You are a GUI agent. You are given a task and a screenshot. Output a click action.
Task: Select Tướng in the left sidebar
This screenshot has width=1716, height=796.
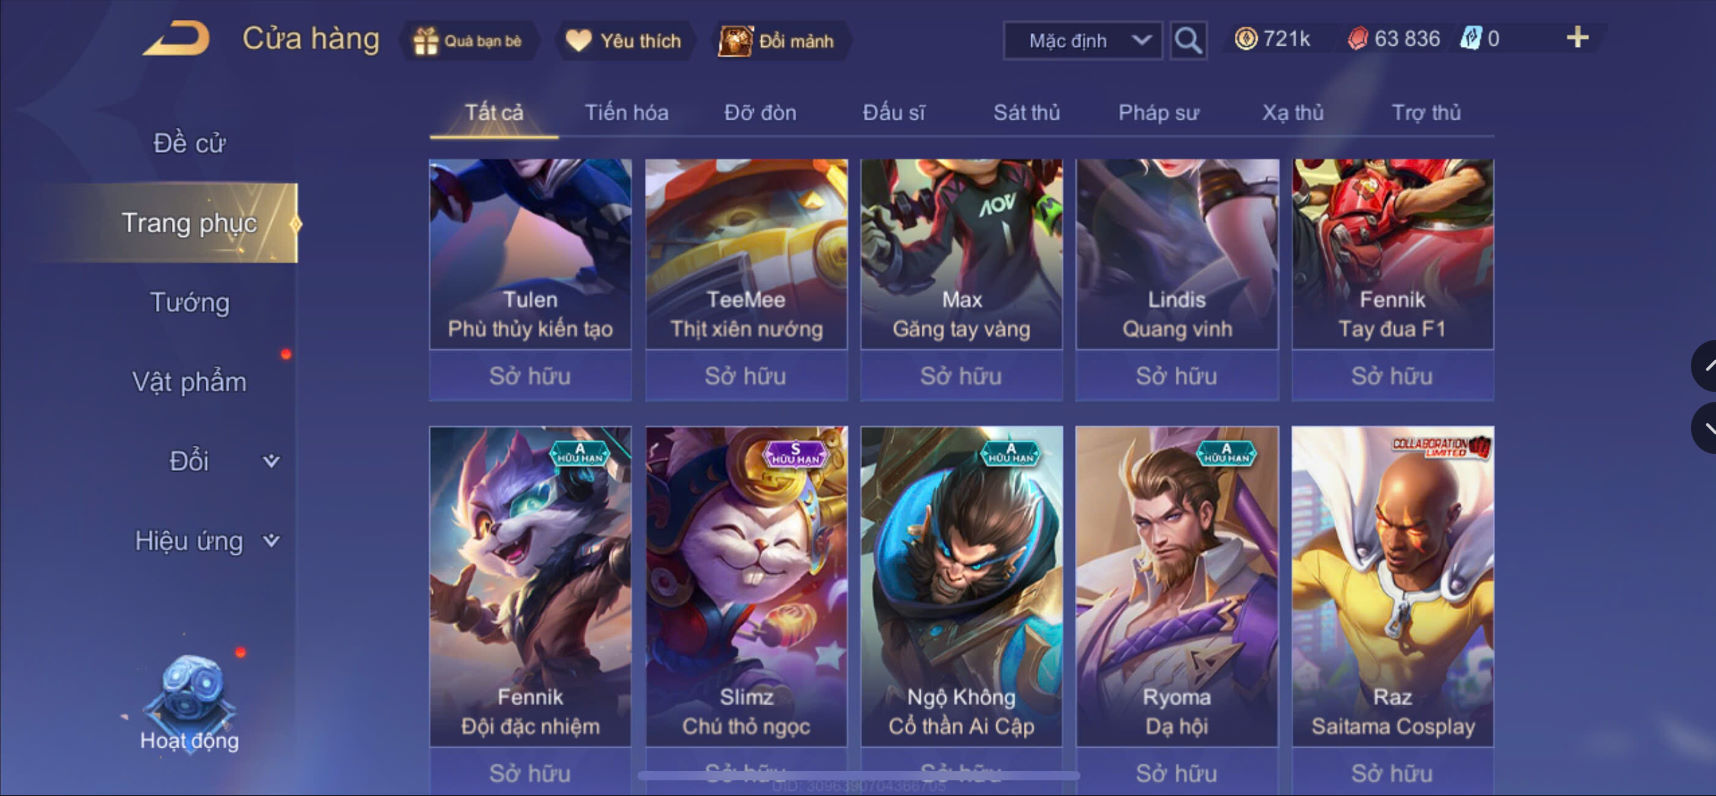click(x=190, y=302)
